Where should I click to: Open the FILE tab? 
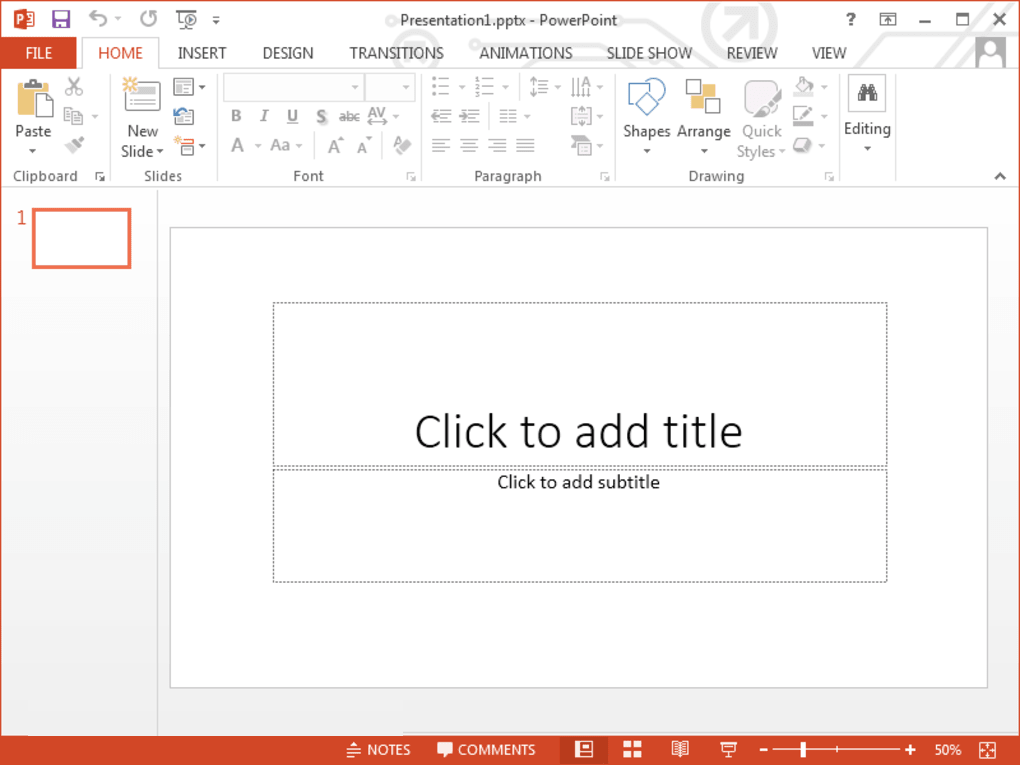[38, 53]
